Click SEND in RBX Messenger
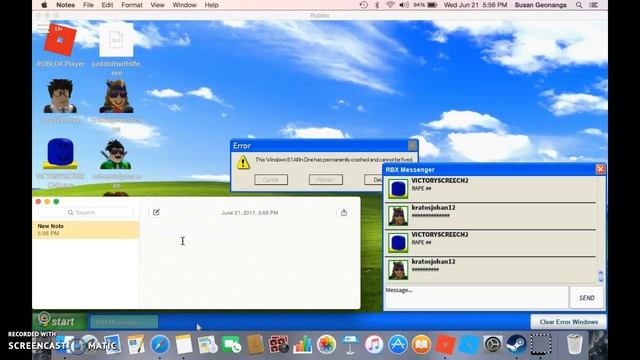Image resolution: width=640 pixels, height=360 pixels. pos(587,298)
